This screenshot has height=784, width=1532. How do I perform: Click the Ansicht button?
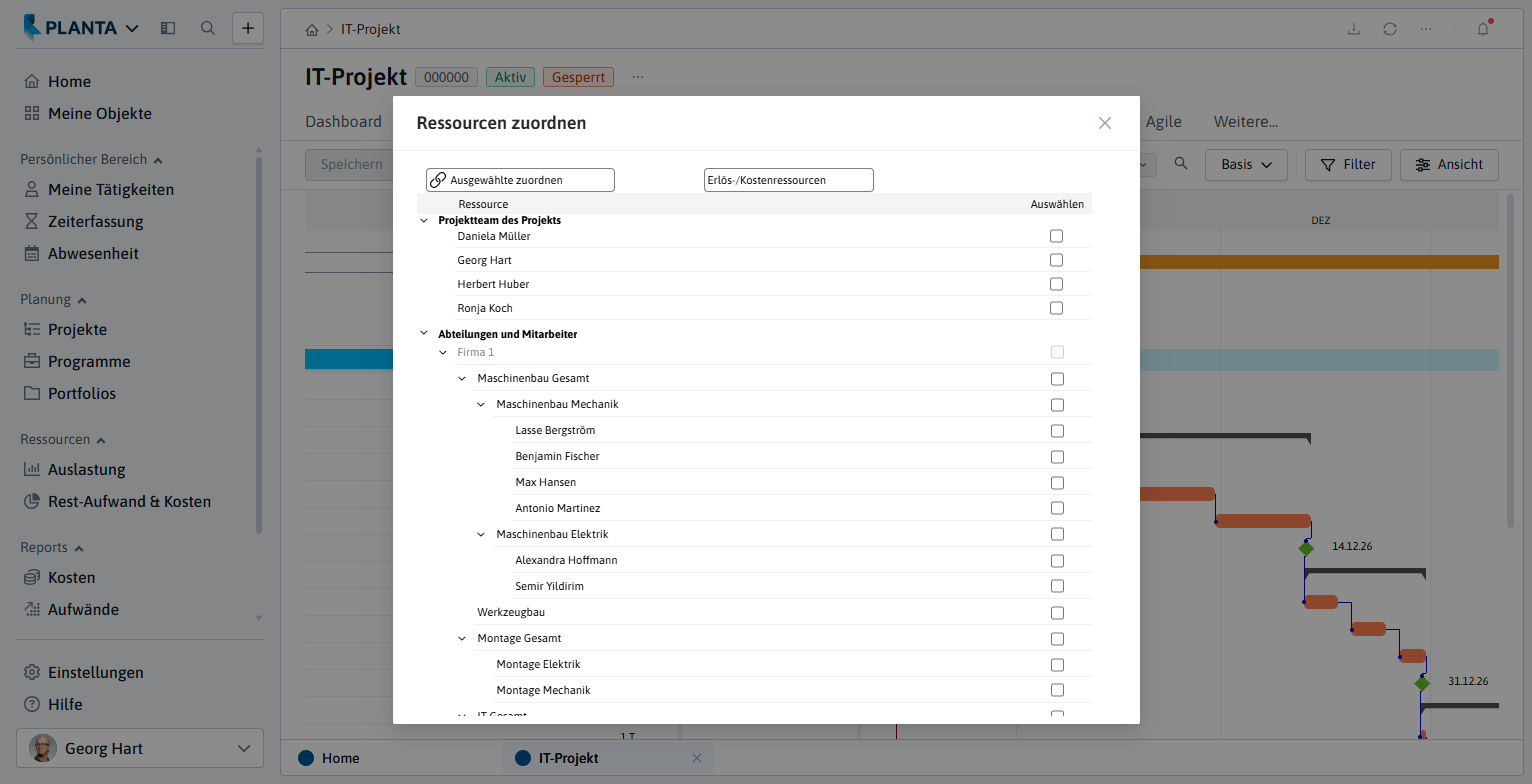(x=1449, y=165)
